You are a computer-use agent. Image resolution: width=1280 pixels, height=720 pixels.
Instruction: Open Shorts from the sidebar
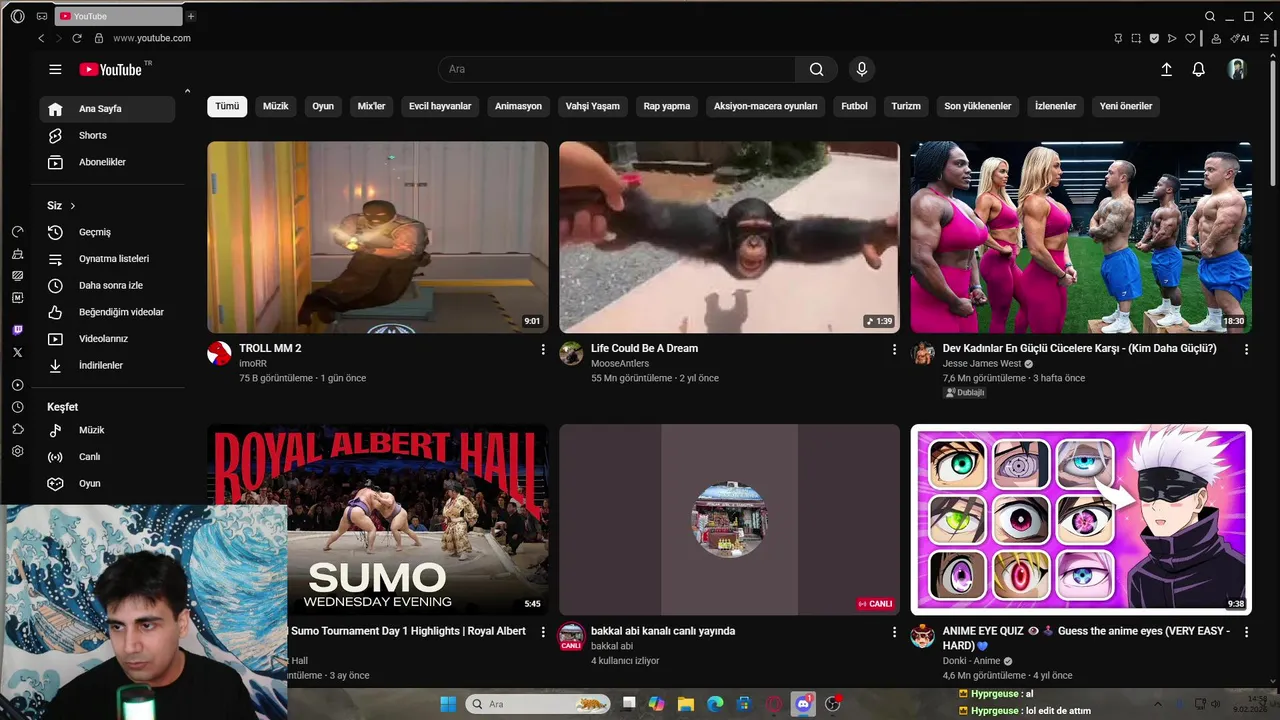coord(107,136)
